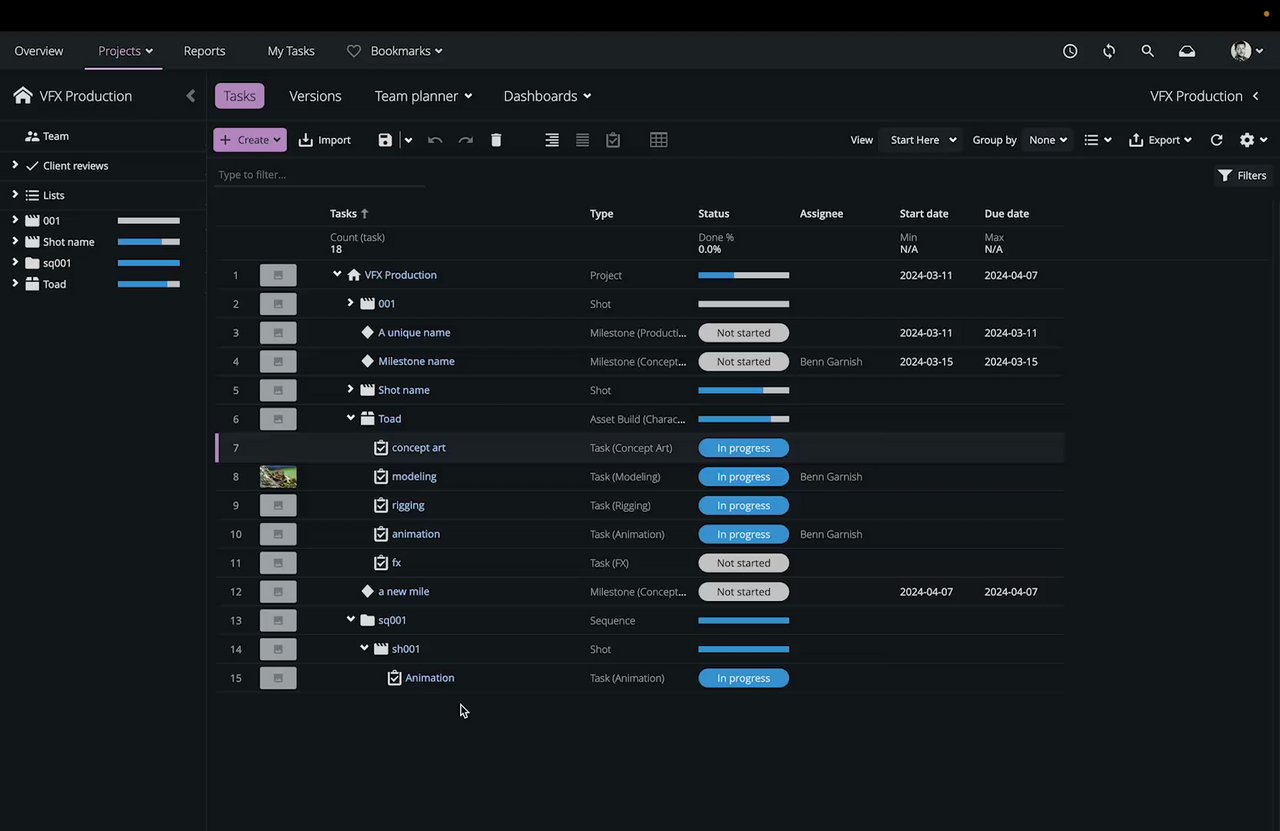Expand Client reviews in the sidebar
The image size is (1280, 831).
tap(15, 165)
